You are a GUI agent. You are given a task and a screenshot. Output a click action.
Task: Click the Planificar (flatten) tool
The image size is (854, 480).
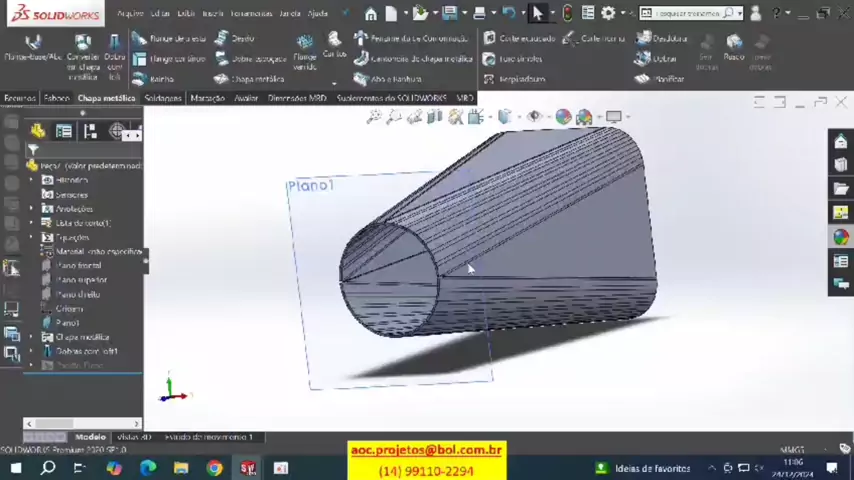[x=662, y=78]
